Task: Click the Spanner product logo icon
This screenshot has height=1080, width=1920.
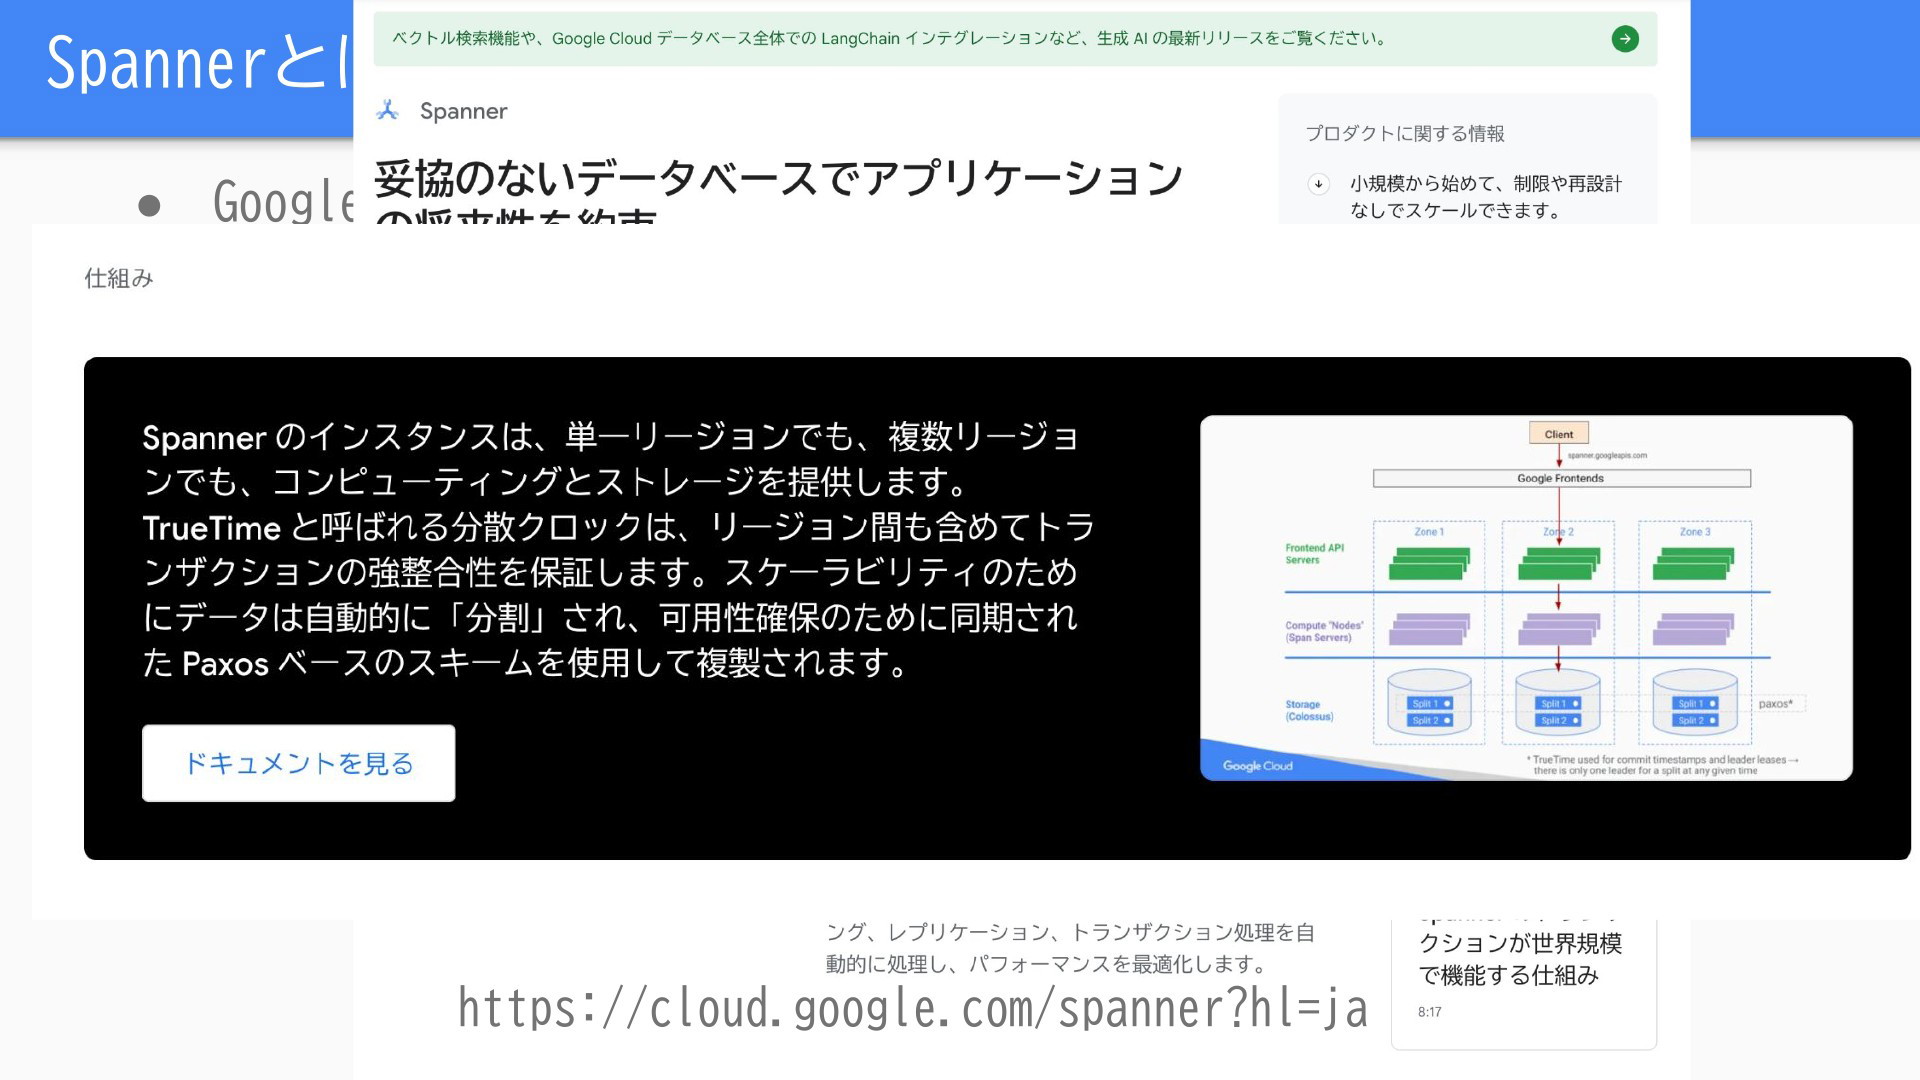Action: [x=388, y=110]
